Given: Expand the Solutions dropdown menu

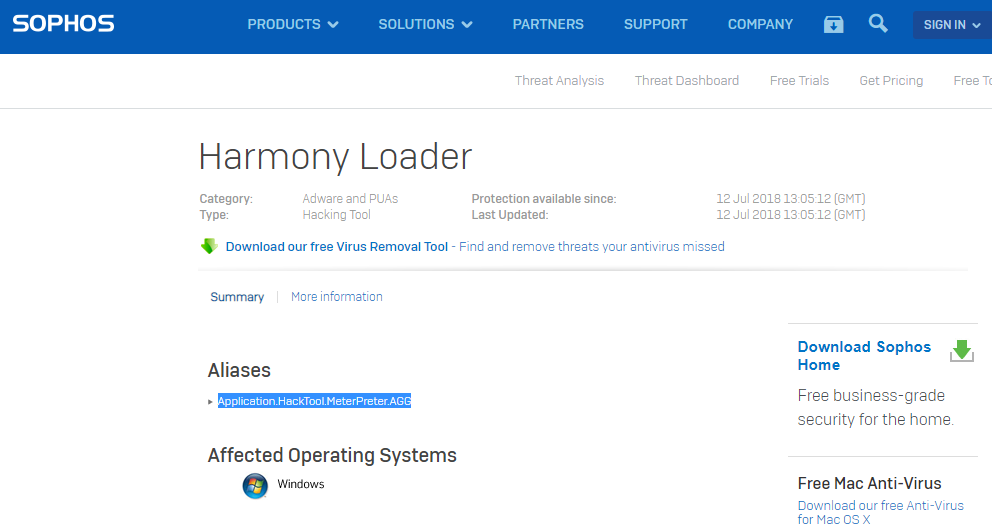Looking at the screenshot, I should coord(425,25).
